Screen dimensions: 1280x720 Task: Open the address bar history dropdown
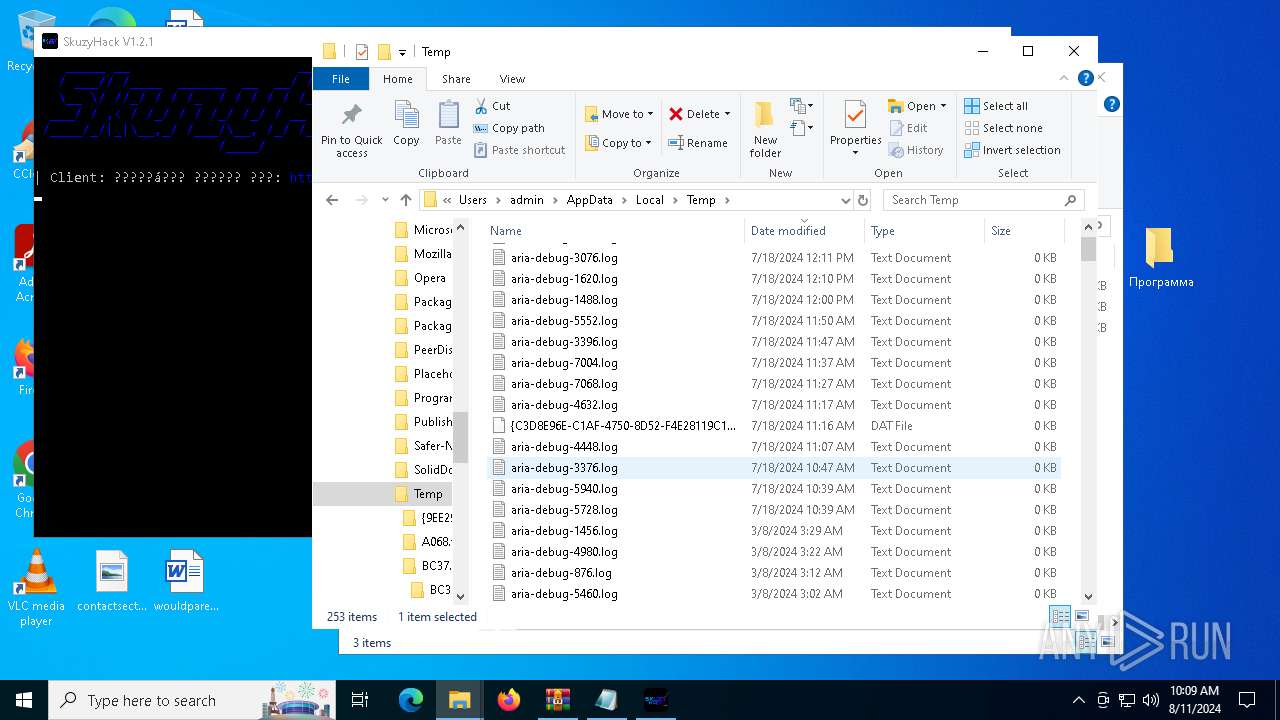845,200
